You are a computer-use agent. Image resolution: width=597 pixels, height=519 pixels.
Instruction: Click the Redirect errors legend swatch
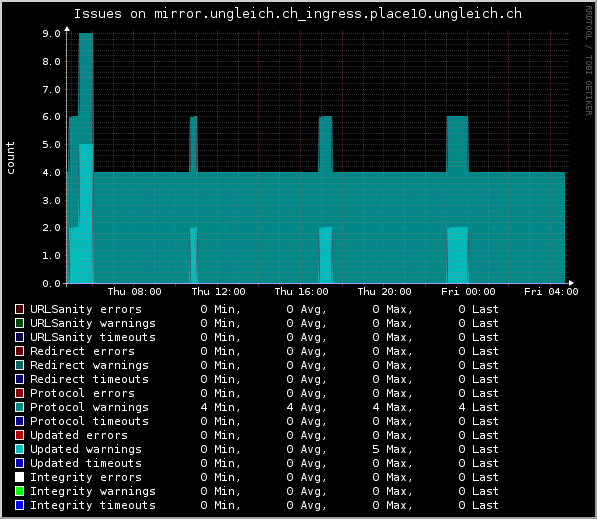[x=19, y=351]
